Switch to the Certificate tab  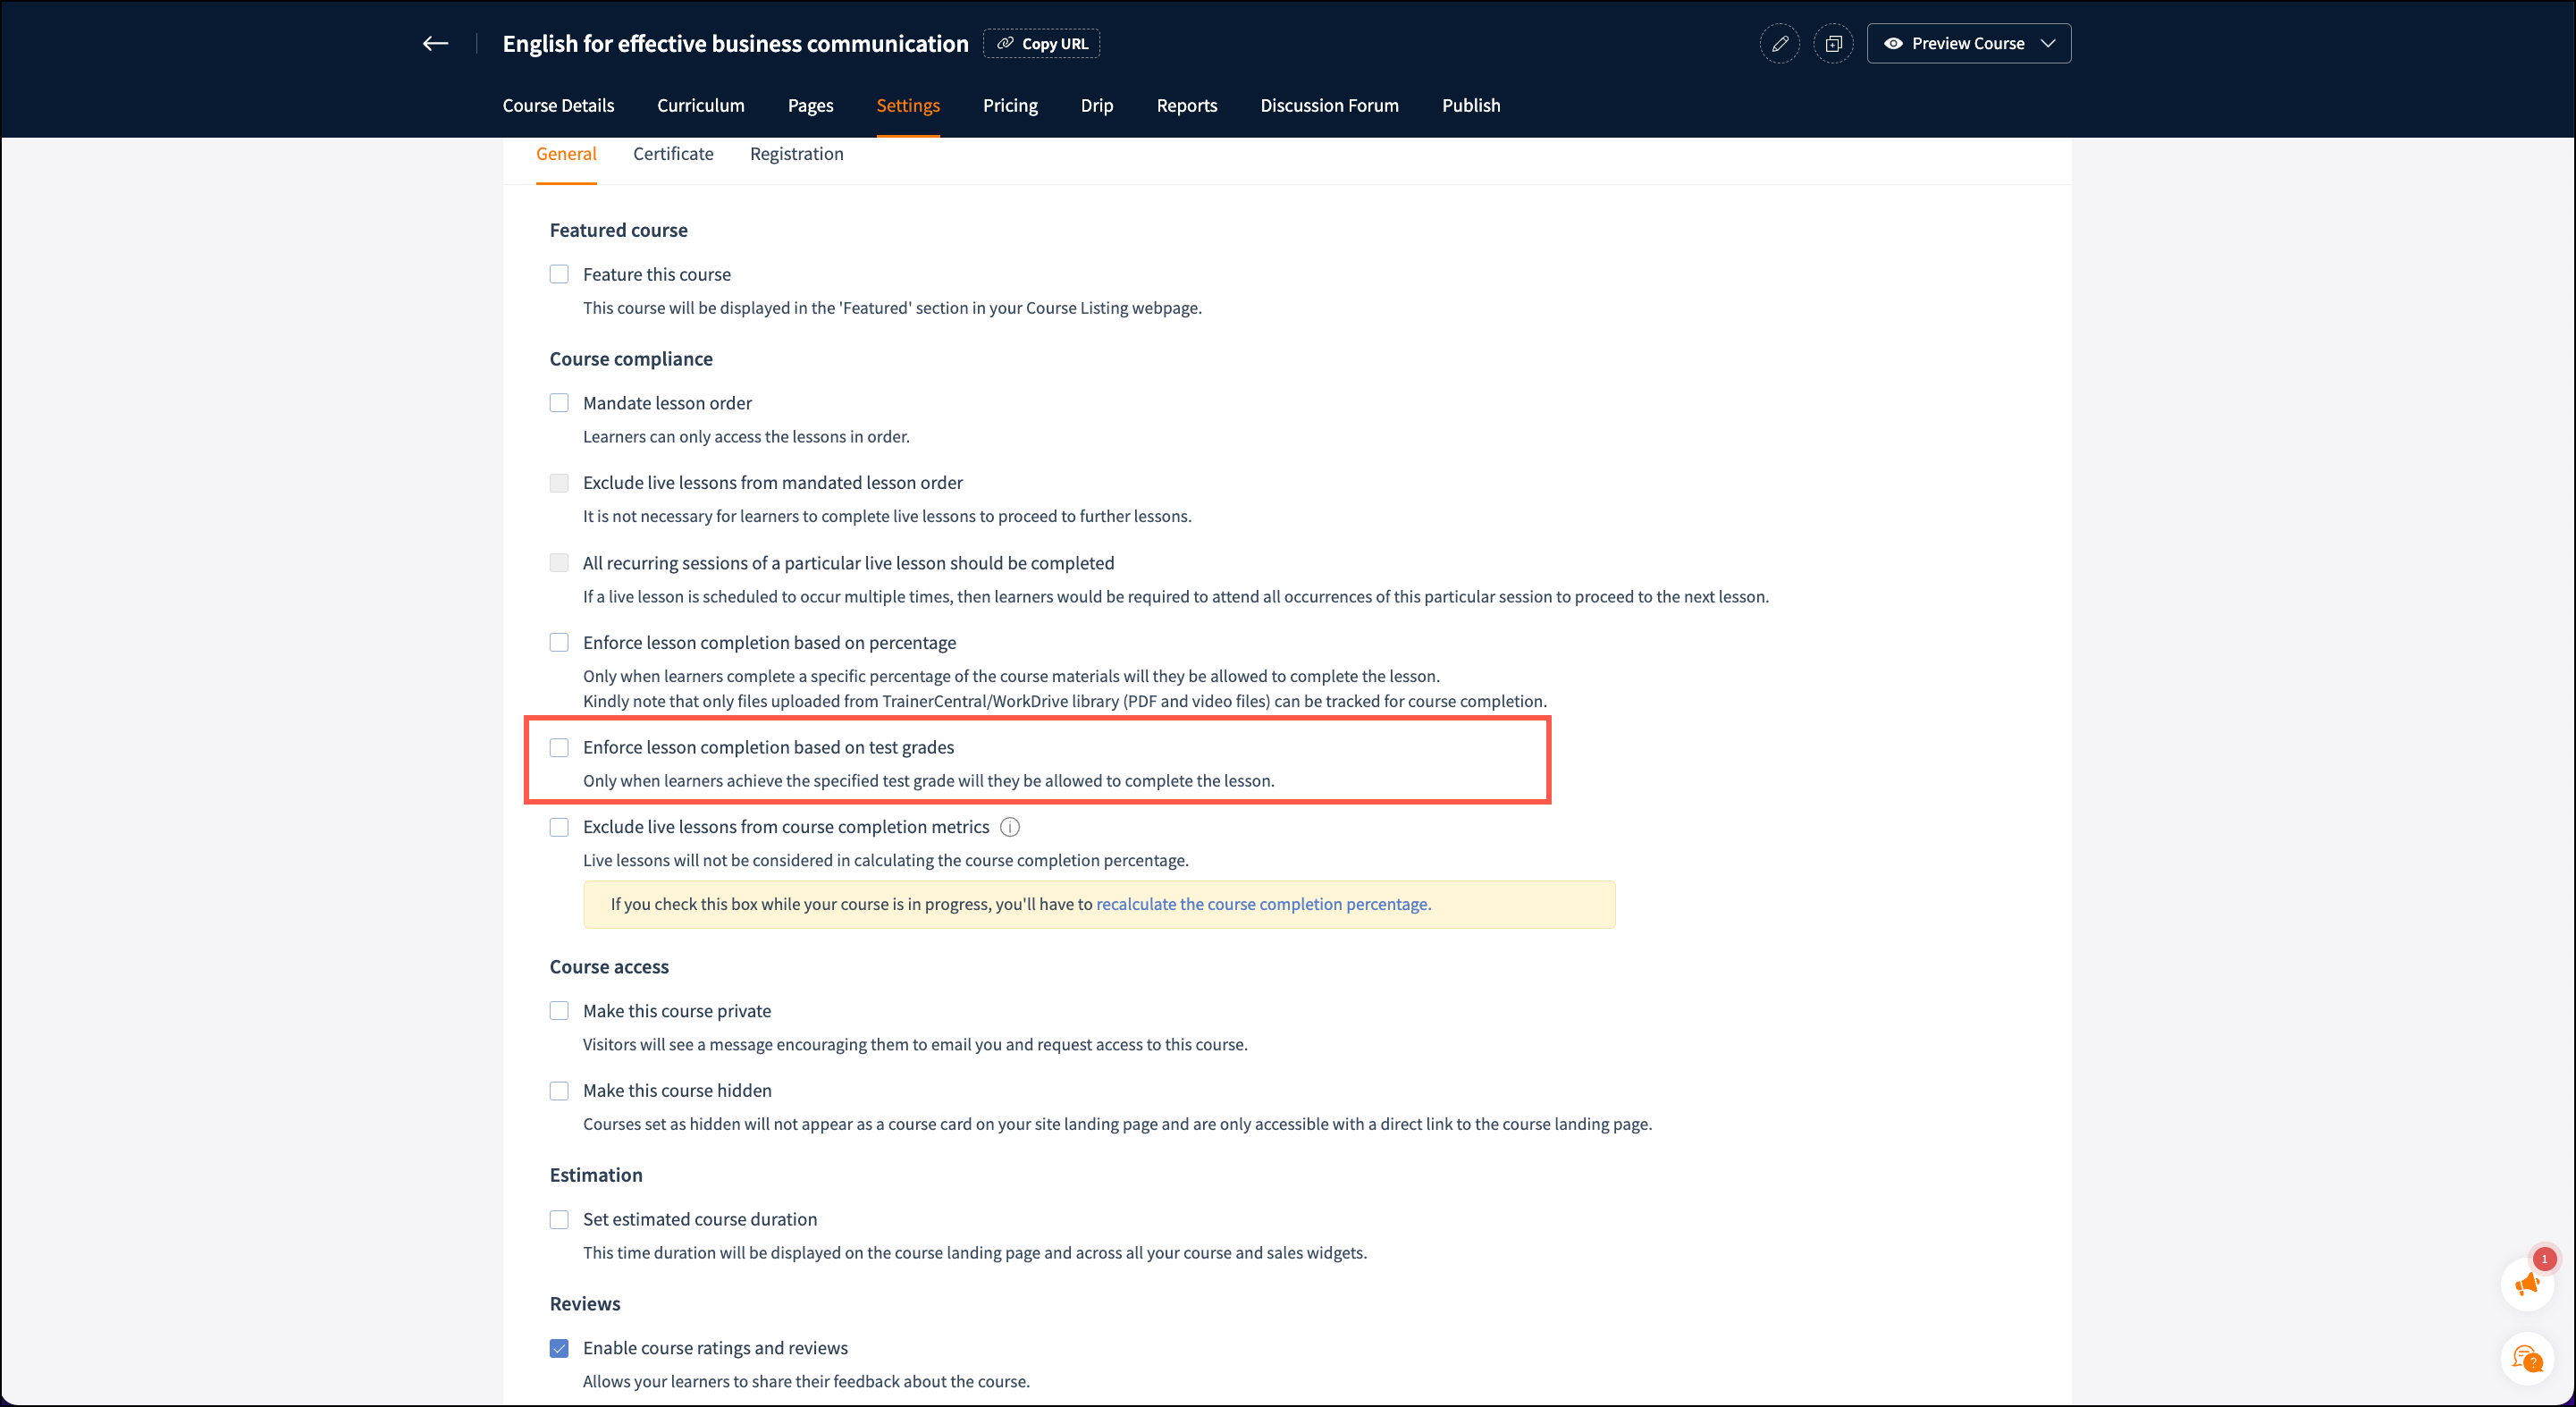(x=673, y=154)
